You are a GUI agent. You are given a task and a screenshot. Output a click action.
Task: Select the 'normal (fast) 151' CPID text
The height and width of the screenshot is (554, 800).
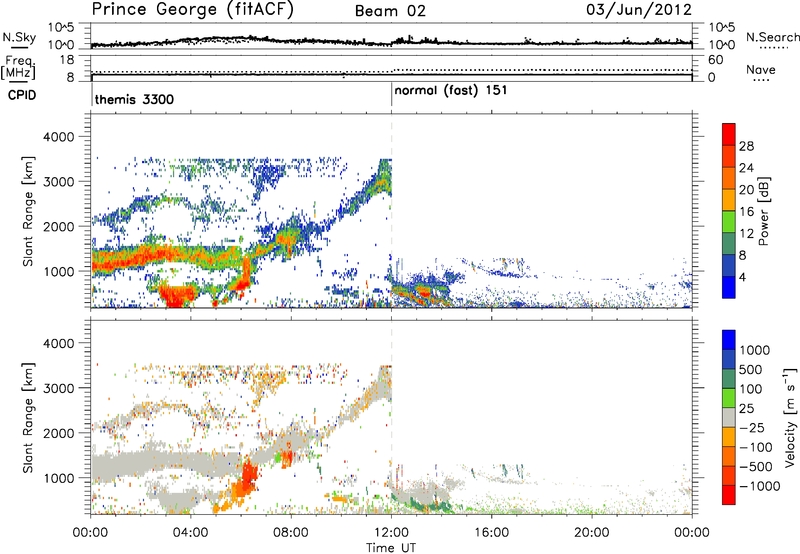click(451, 91)
